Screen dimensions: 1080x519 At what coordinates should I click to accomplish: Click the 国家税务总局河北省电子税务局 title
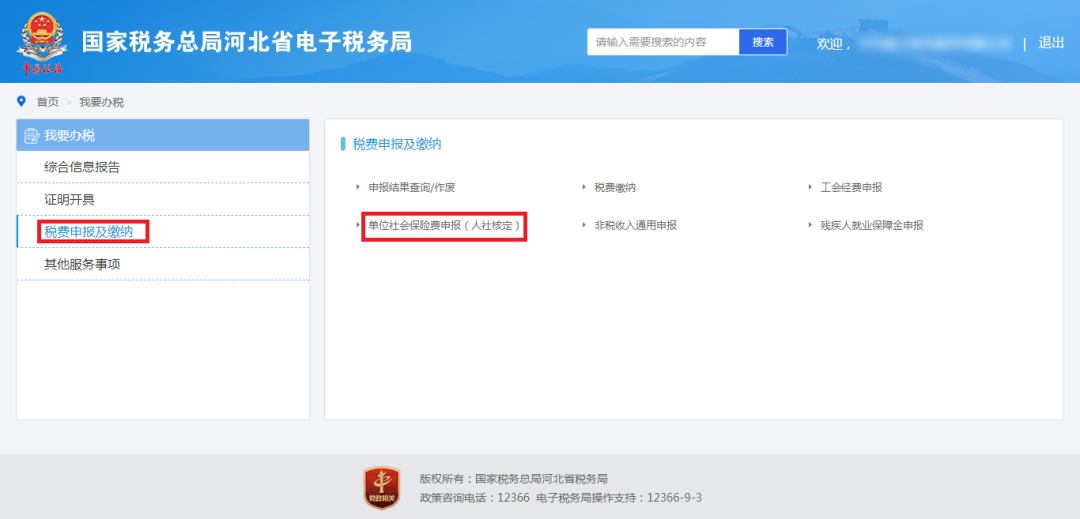pyautogui.click(x=247, y=42)
